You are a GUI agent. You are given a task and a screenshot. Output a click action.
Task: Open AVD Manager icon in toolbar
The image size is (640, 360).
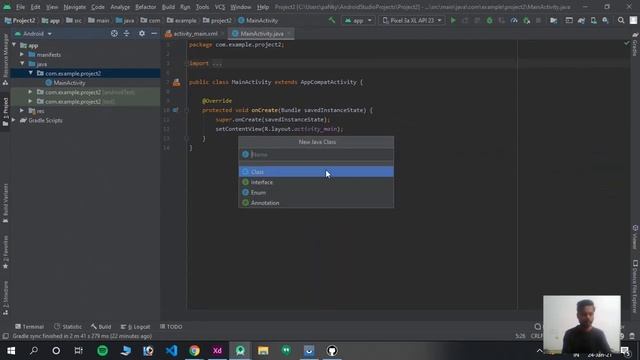click(x=593, y=20)
